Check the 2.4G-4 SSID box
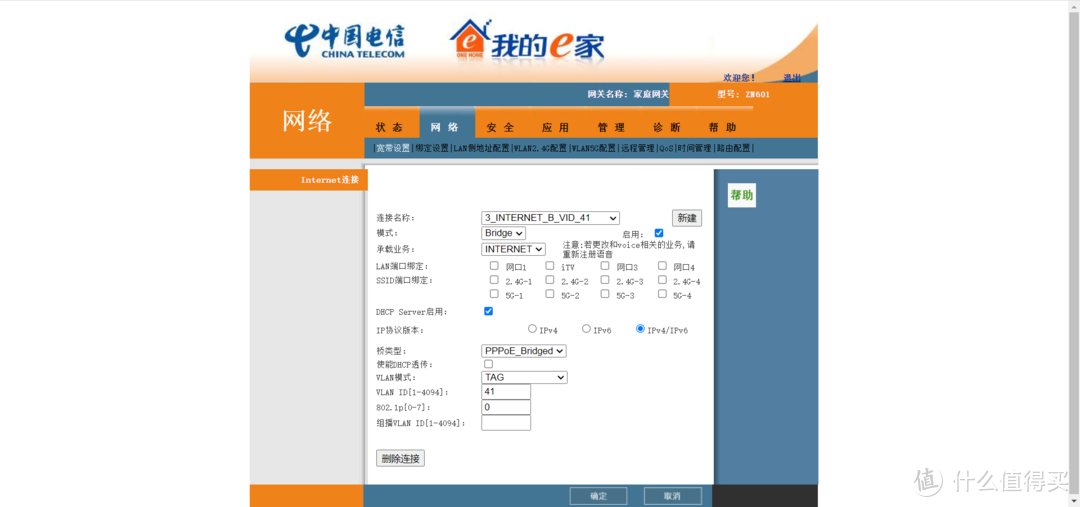Viewport: 1080px width, 507px height. point(662,280)
